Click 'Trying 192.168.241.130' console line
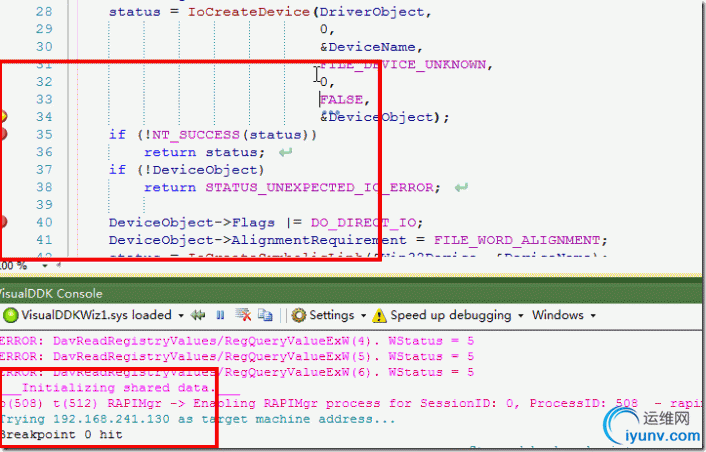Screen dimensions: 706x452 click(197, 419)
